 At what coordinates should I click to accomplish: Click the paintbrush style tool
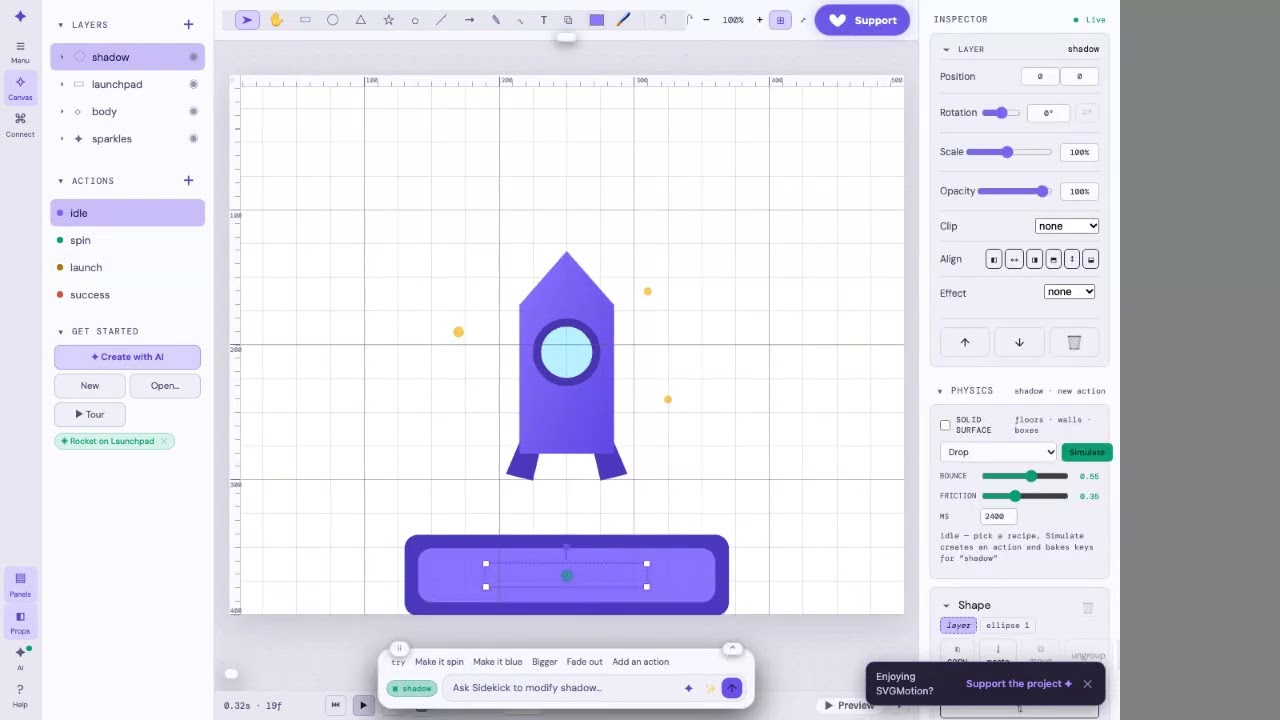coord(624,20)
